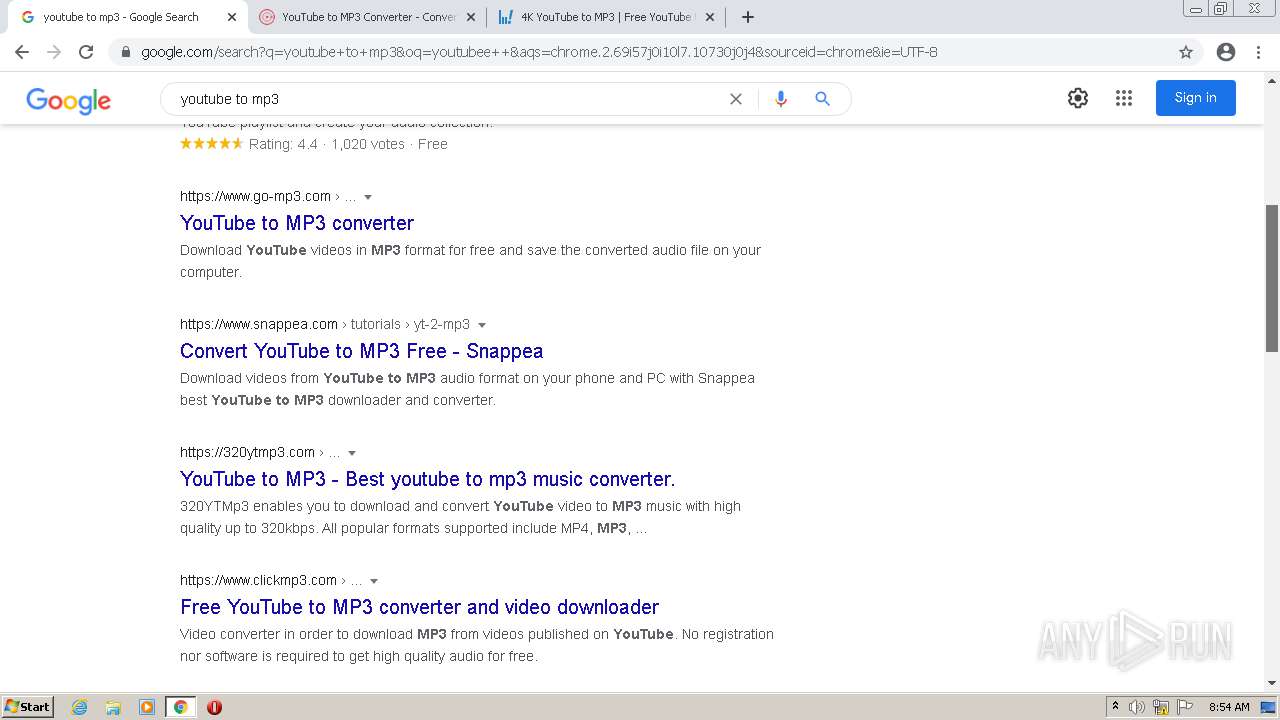Screen dimensions: 1280x720
Task: Expand options arrow for clickmp3.com result
Action: (374, 581)
